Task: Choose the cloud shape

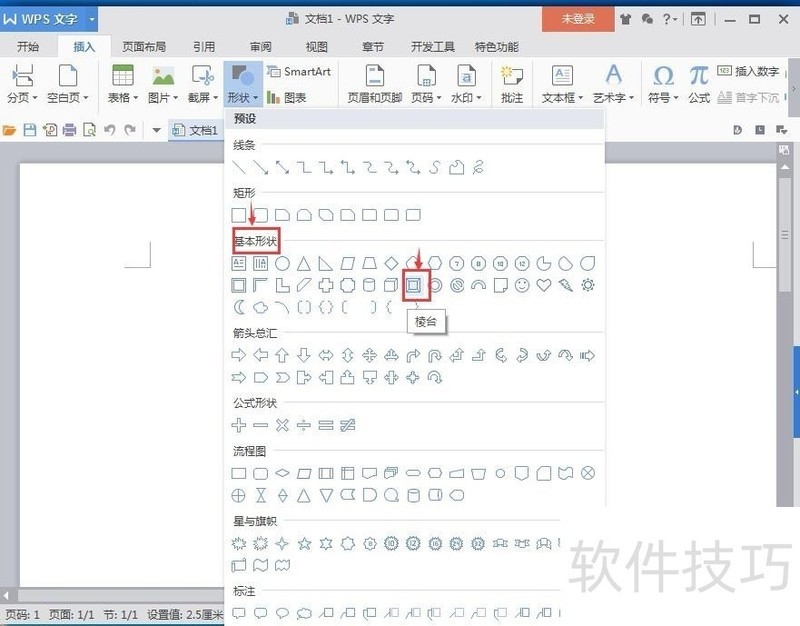Action: click(x=261, y=307)
